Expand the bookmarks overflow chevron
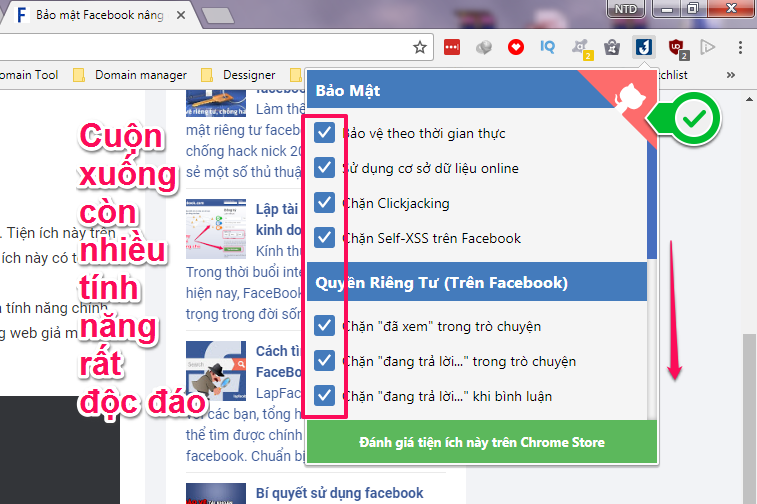Viewport: 757px width, 504px height. (x=730, y=75)
